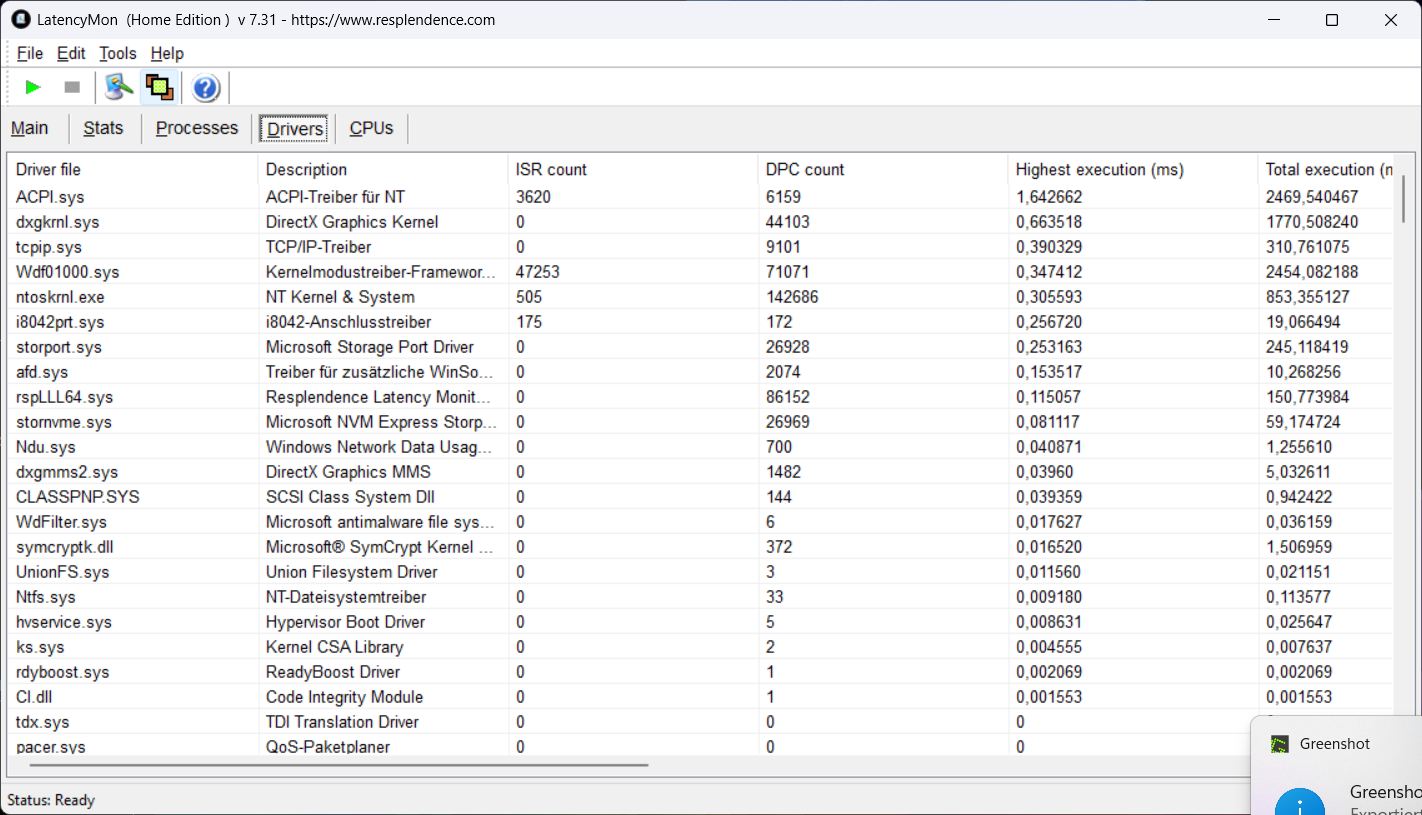The image size is (1422, 815).
Task: Click the 'Status: Ready' status bar text
Action: click(51, 800)
